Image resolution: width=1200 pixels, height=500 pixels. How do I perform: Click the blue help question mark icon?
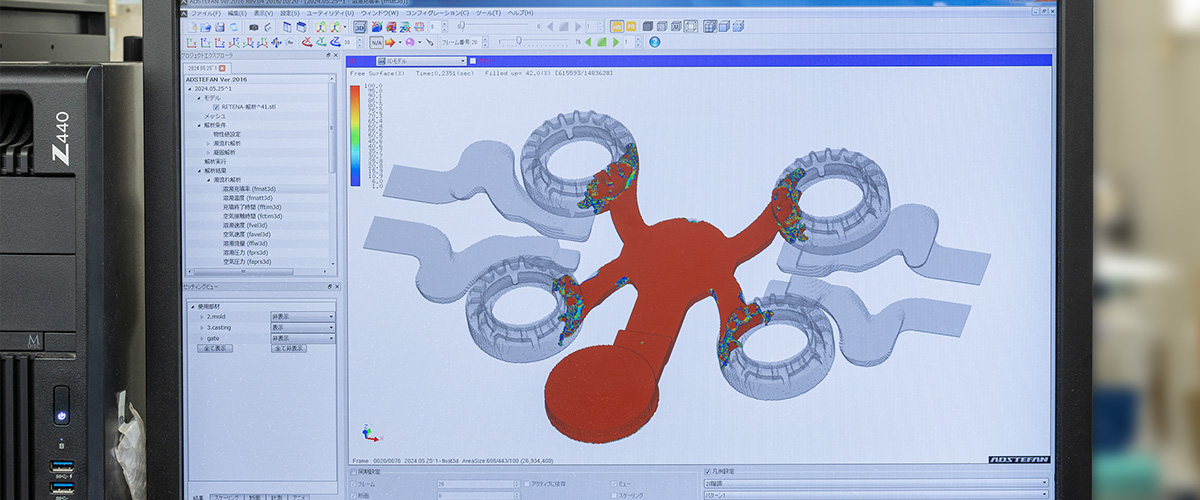click(x=654, y=42)
